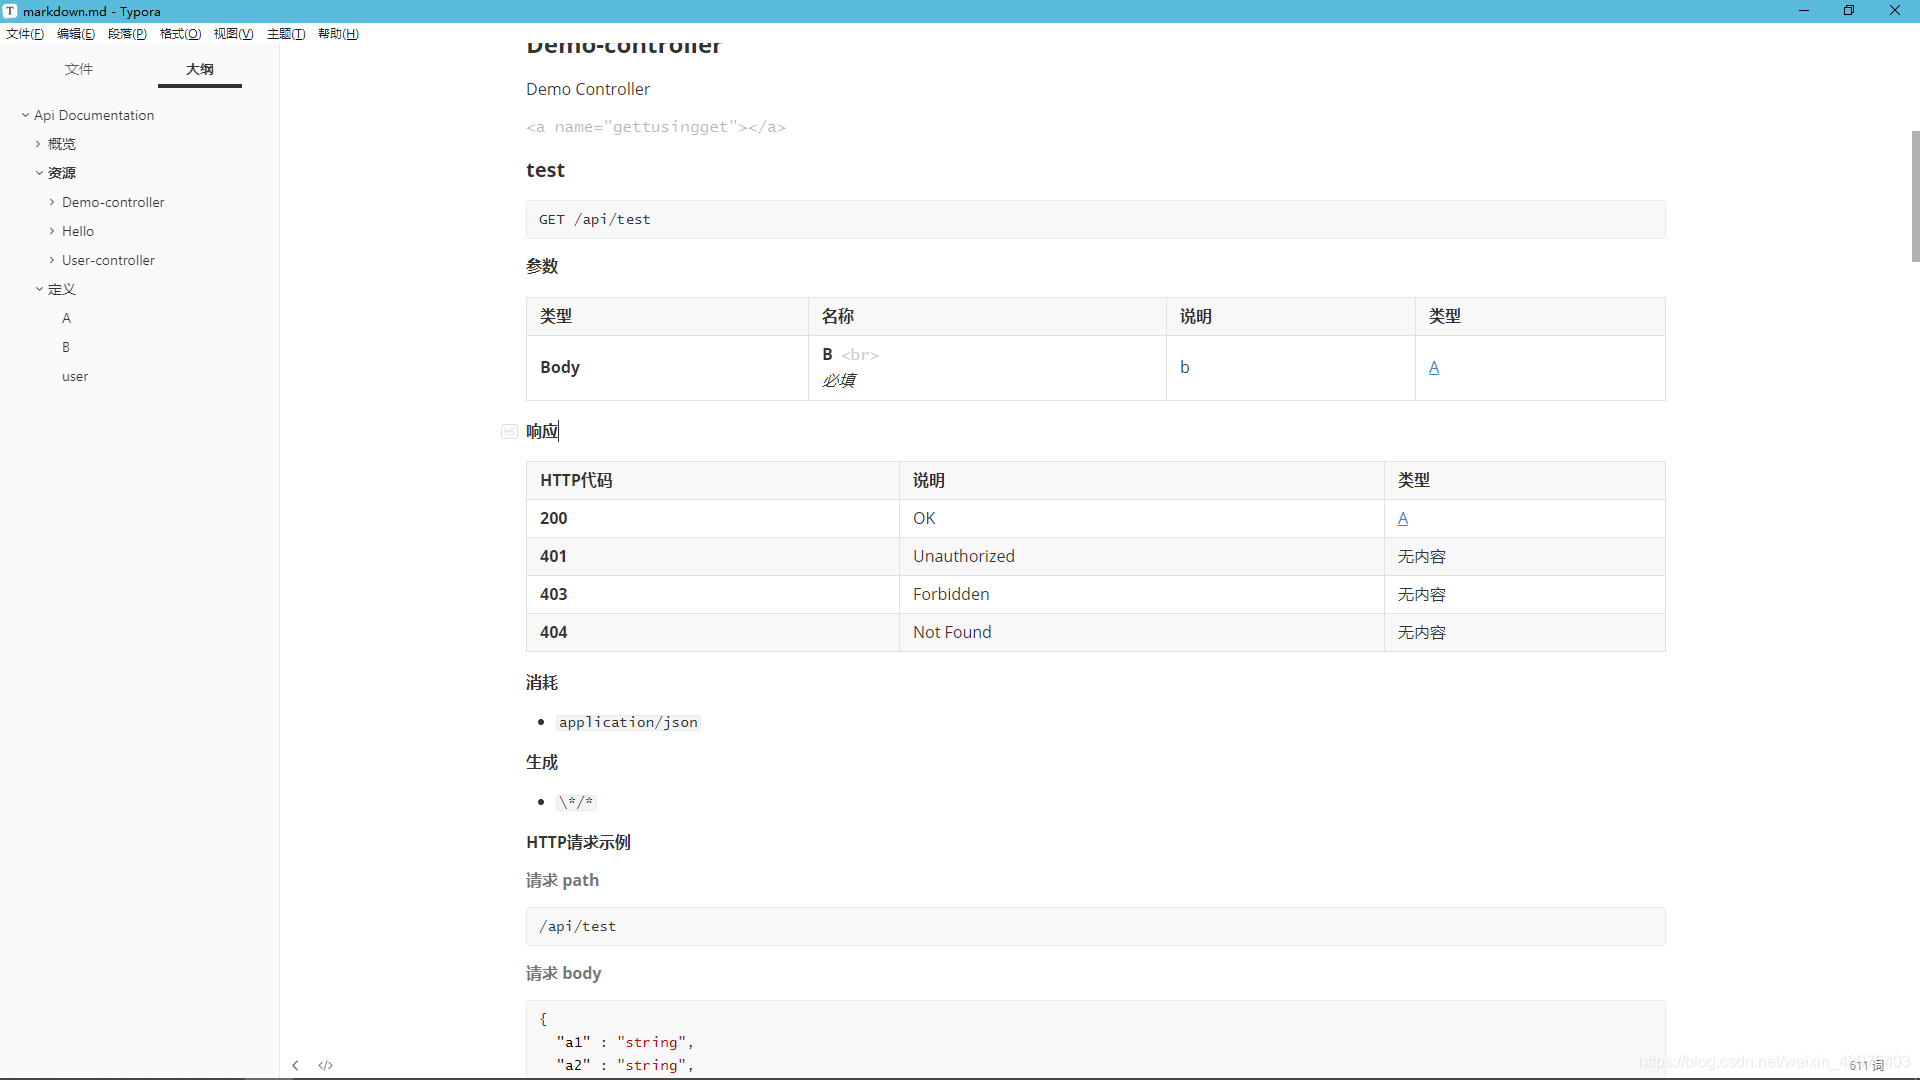Click the word count 611 词 in status bar

[x=1867, y=1065]
